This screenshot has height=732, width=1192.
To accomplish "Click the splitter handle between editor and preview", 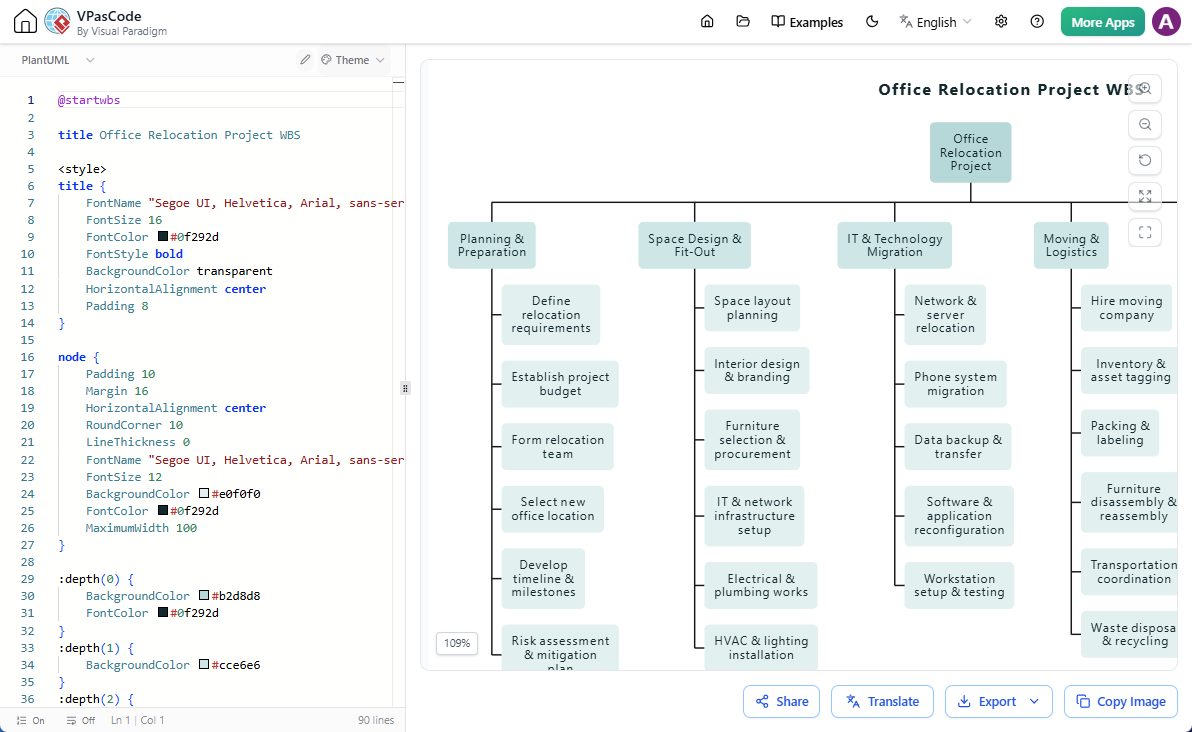I will pos(405,388).
